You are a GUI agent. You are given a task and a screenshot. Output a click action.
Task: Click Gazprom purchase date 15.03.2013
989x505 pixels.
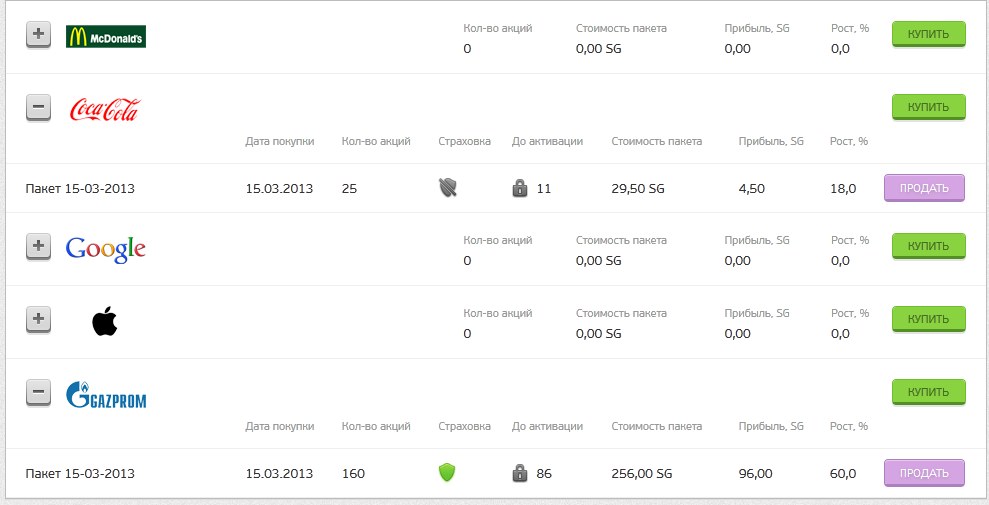(x=279, y=473)
